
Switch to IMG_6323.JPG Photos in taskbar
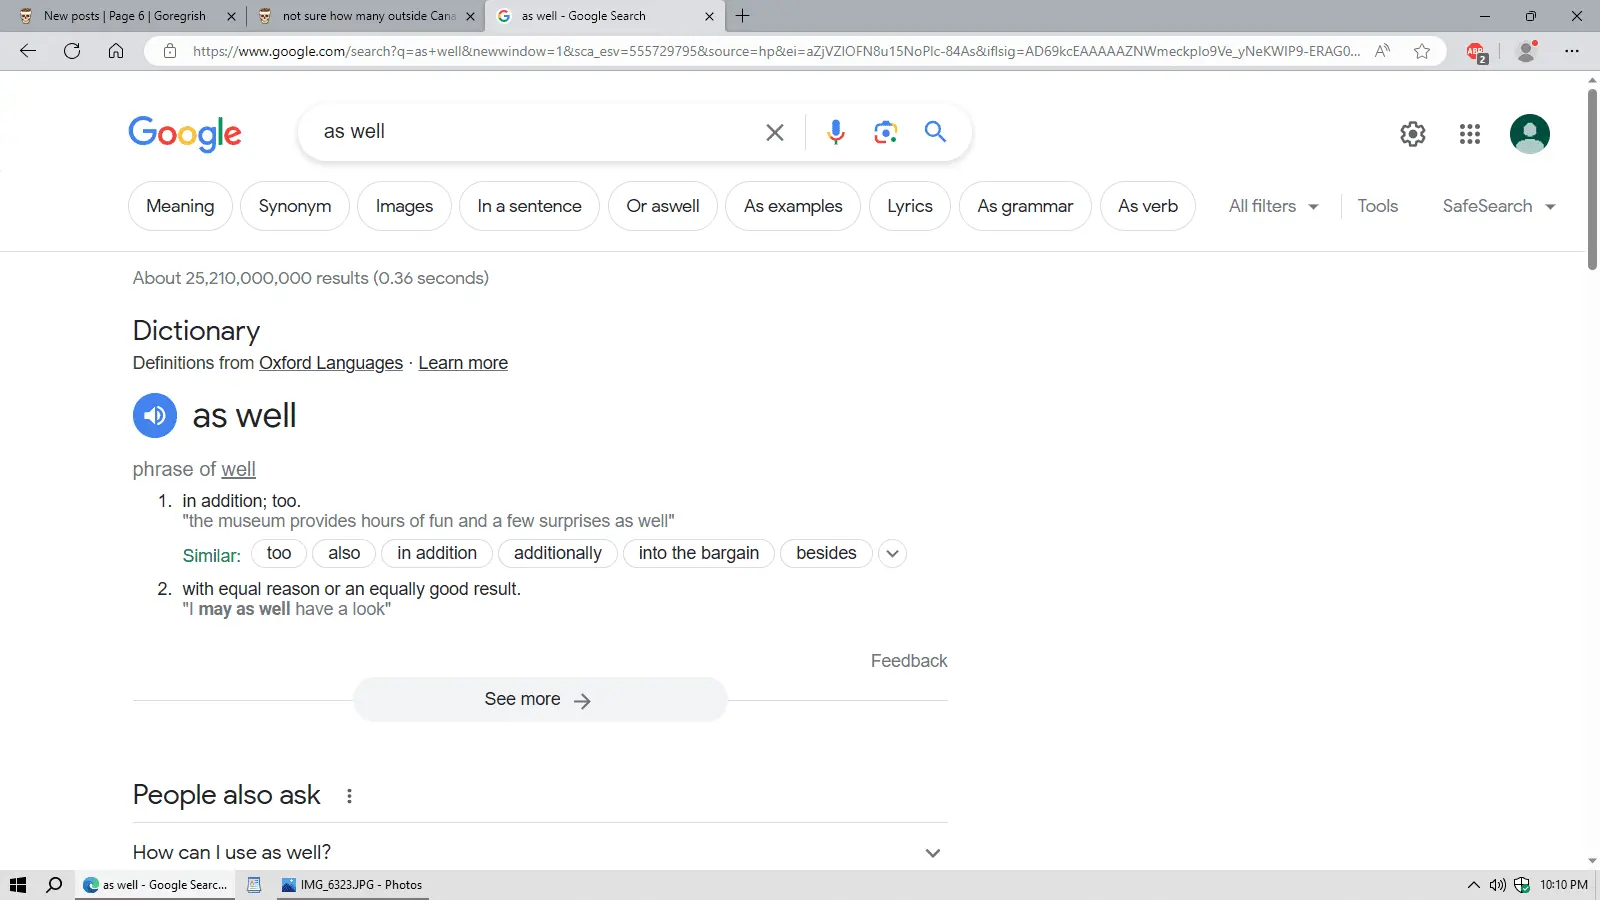pos(352,884)
